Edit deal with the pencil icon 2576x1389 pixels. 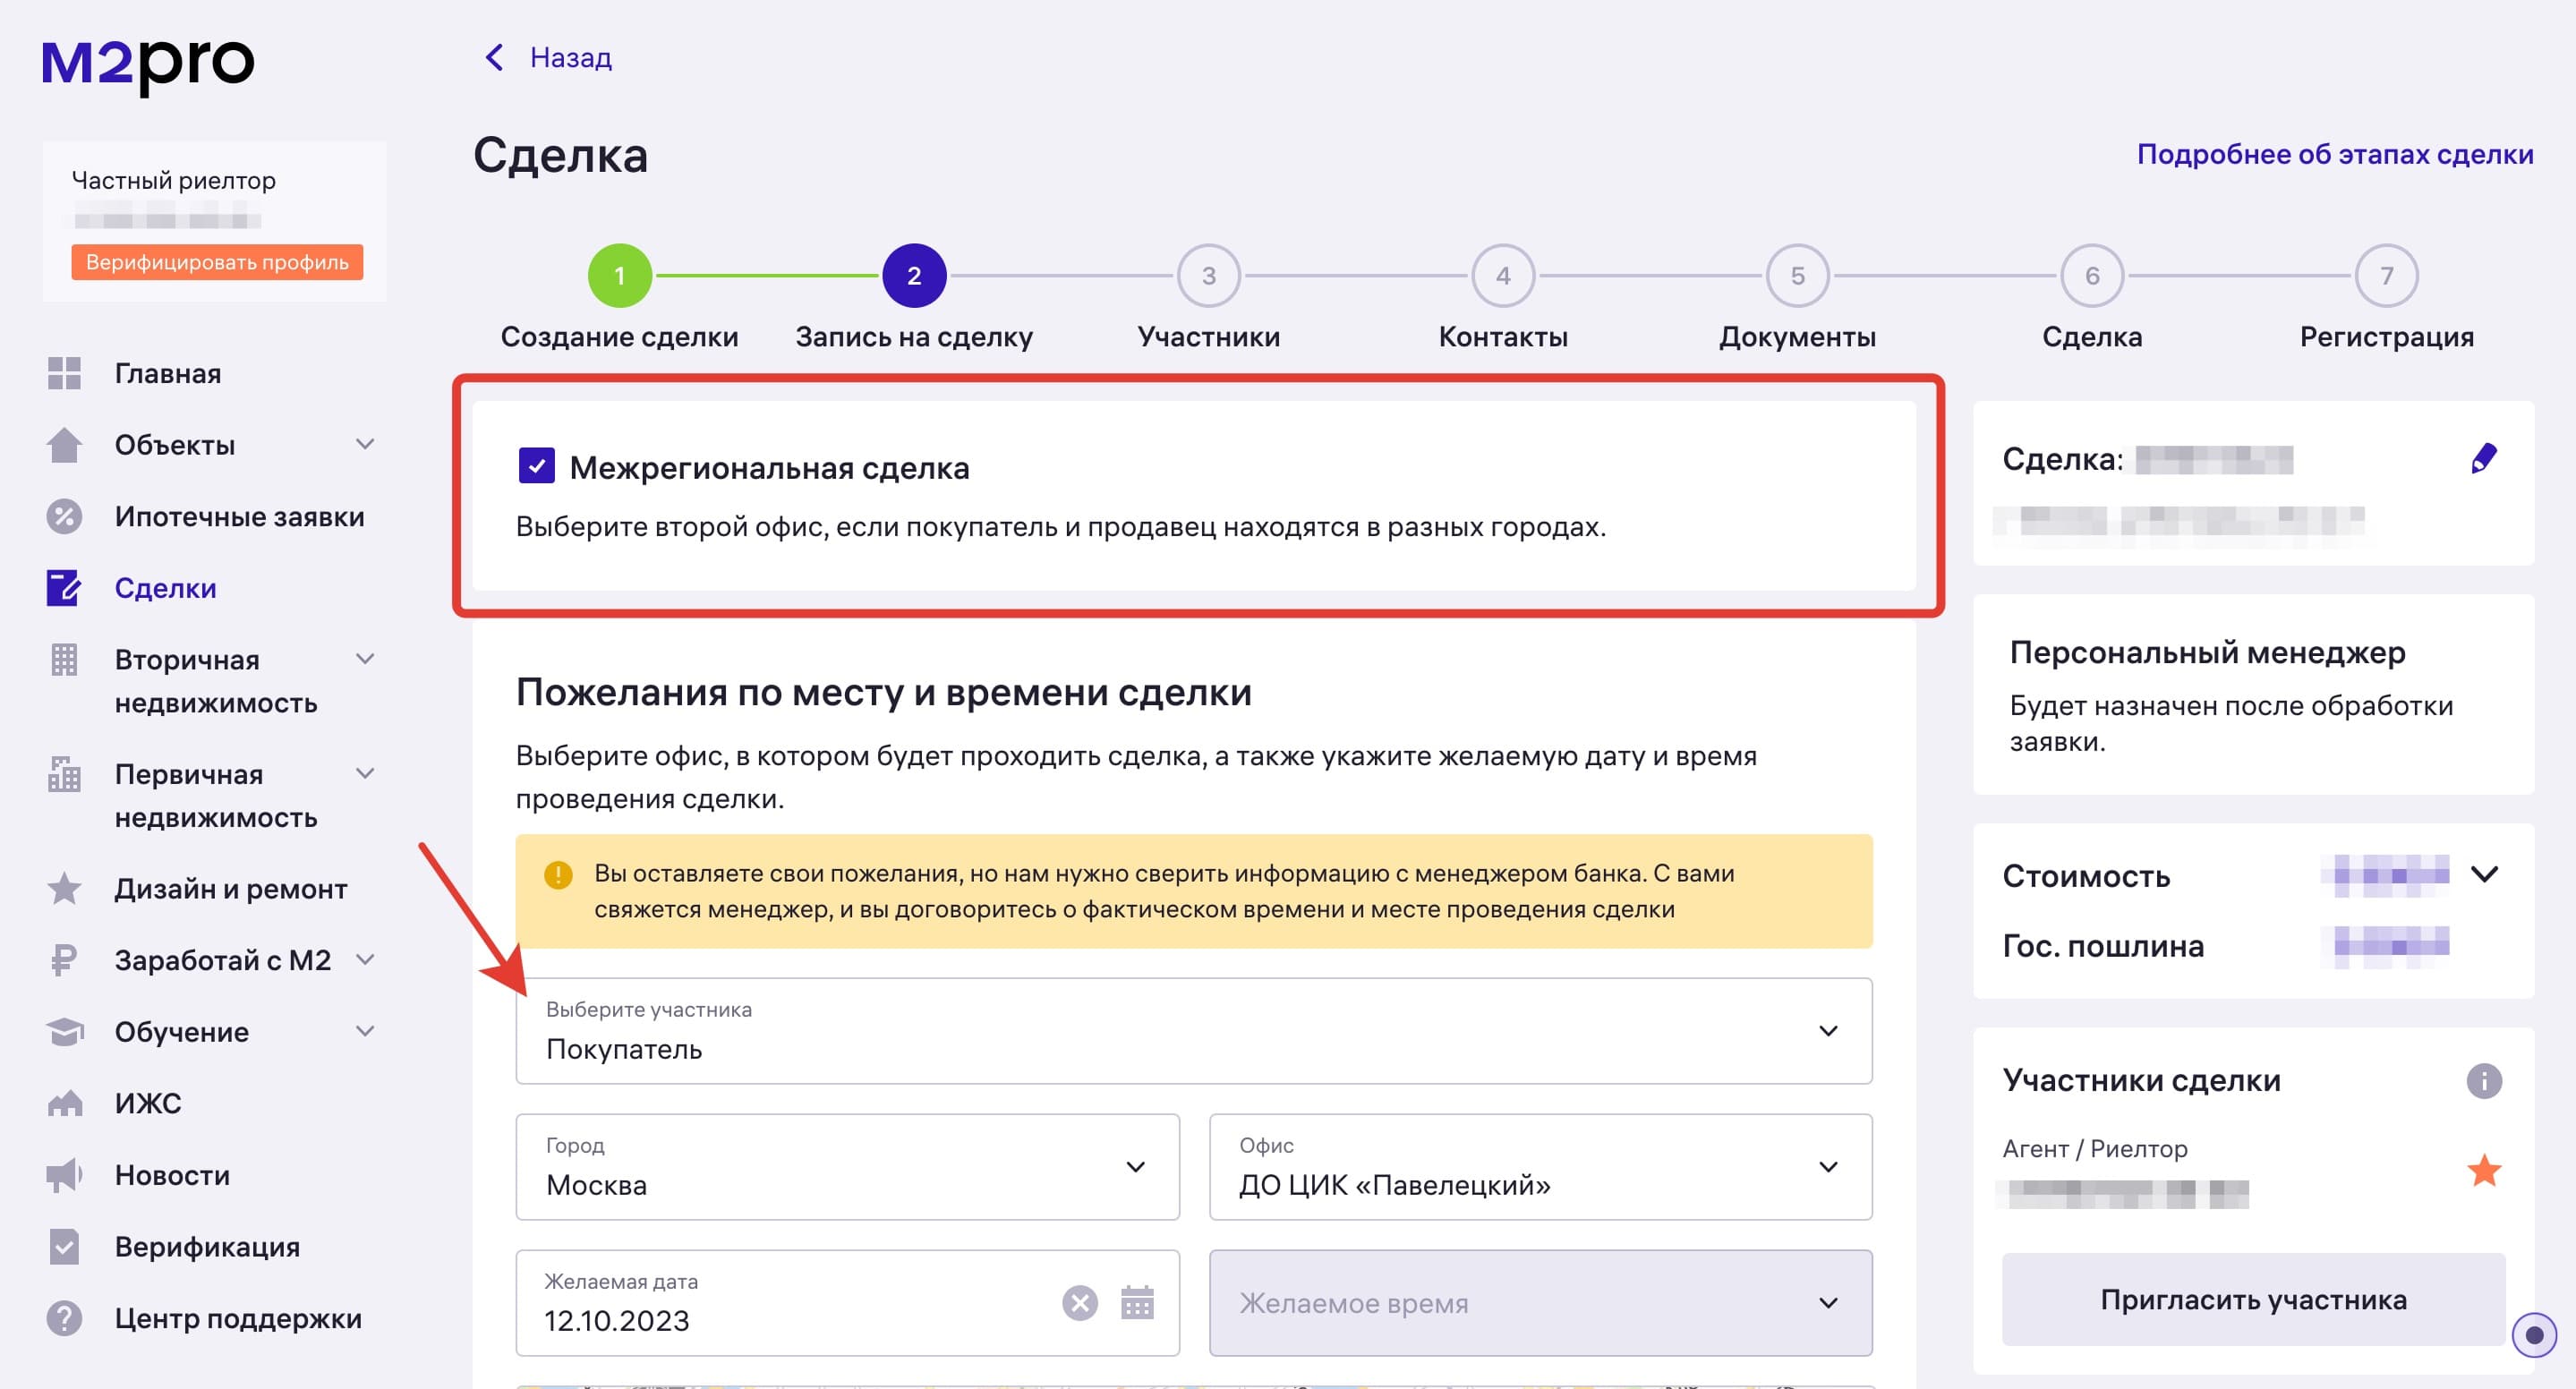pos(2484,459)
